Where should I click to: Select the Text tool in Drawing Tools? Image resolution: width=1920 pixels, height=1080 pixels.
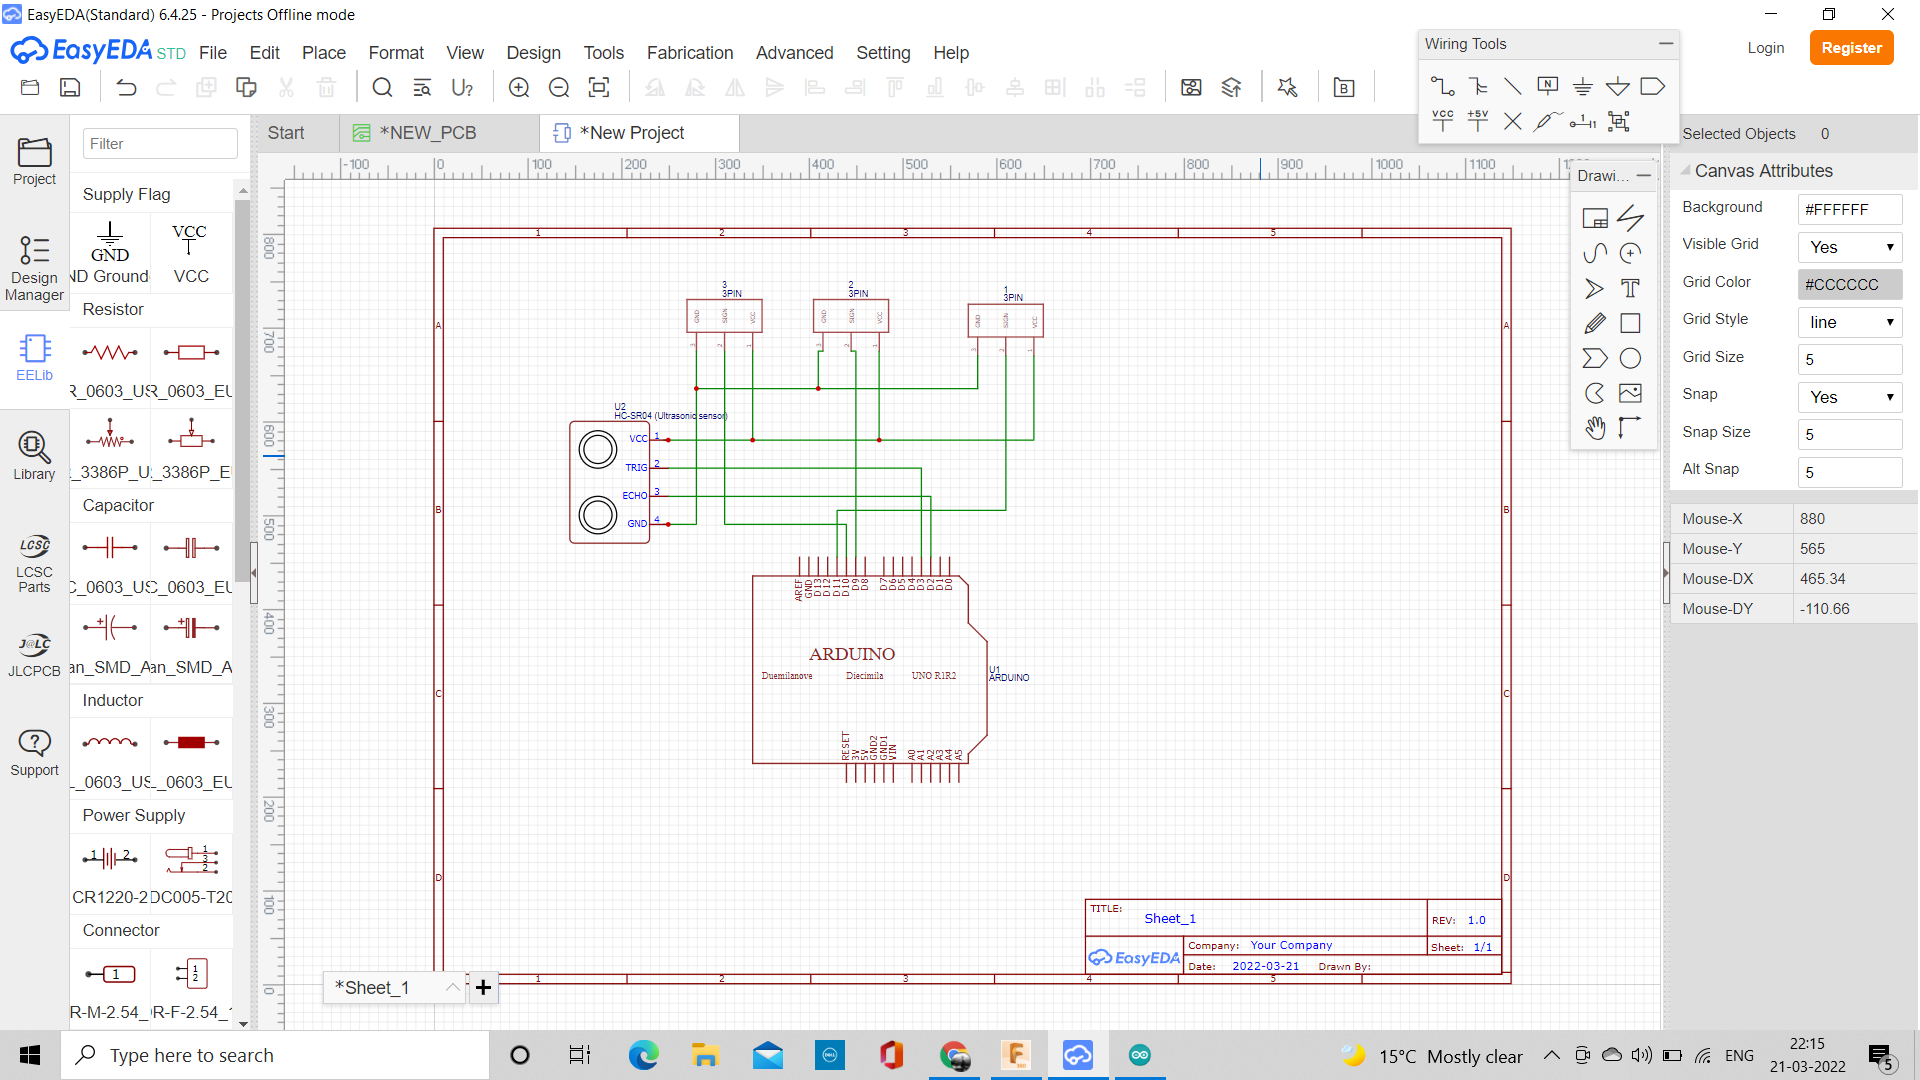point(1631,288)
